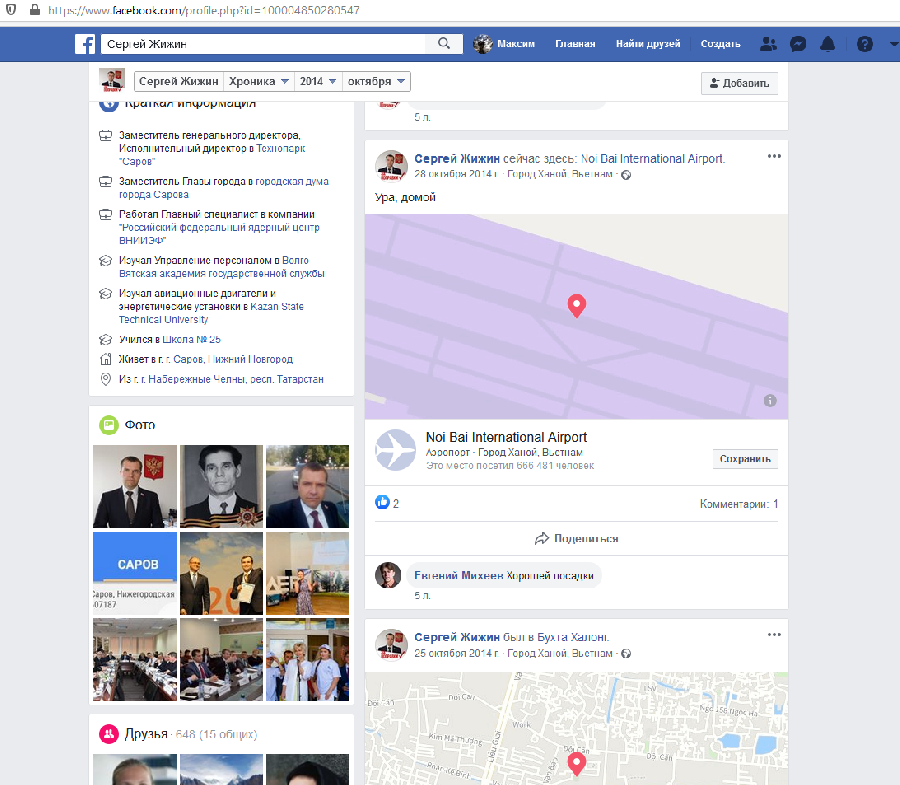
Task: Click the red map pin at airport
Action: [x=576, y=306]
